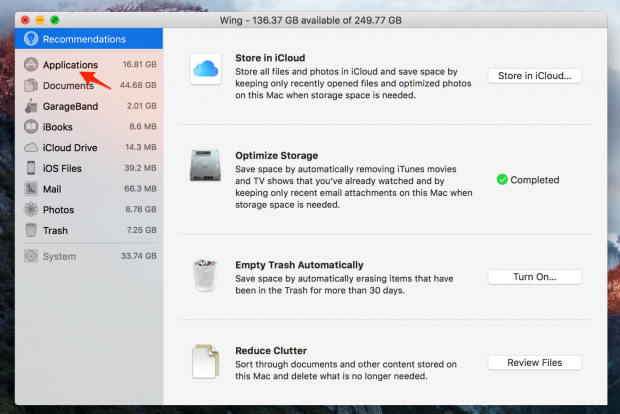Click the Mail stamp icon
Image resolution: width=620 pixels, height=414 pixels.
(x=31, y=189)
